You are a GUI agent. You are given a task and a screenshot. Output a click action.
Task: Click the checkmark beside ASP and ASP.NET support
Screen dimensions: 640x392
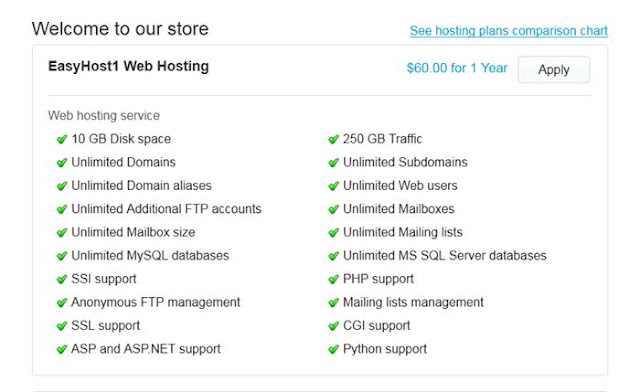click(62, 349)
